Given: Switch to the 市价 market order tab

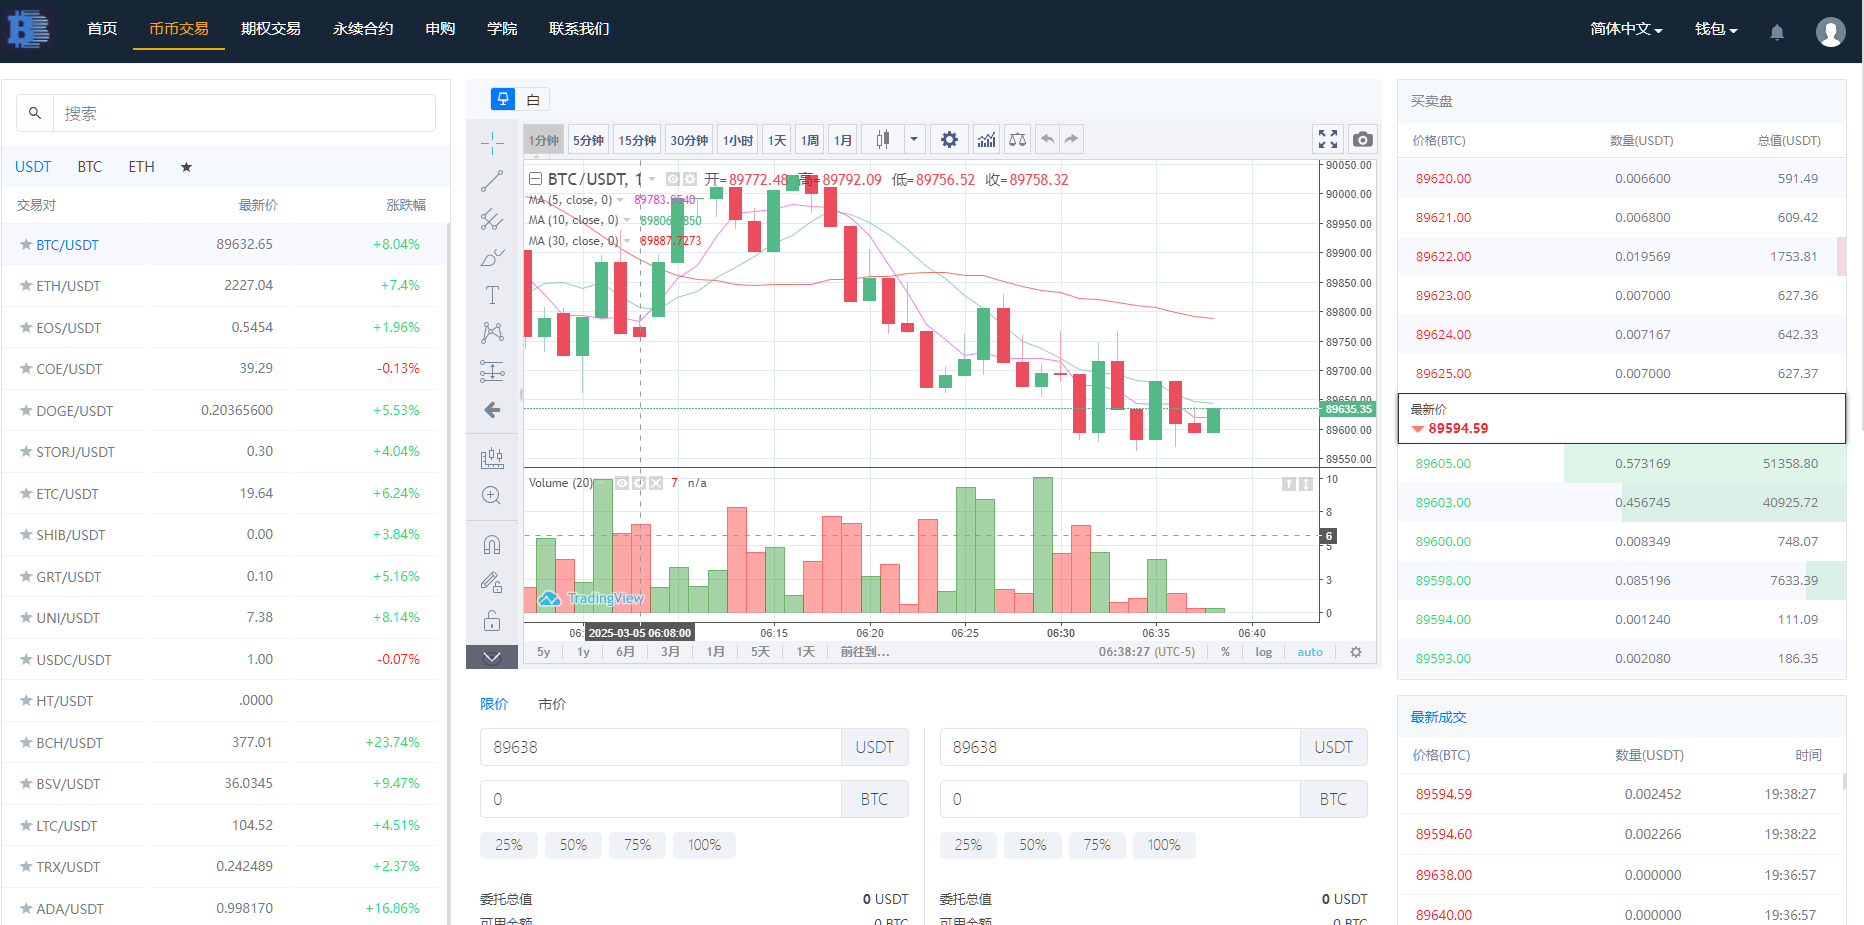Looking at the screenshot, I should [552, 704].
